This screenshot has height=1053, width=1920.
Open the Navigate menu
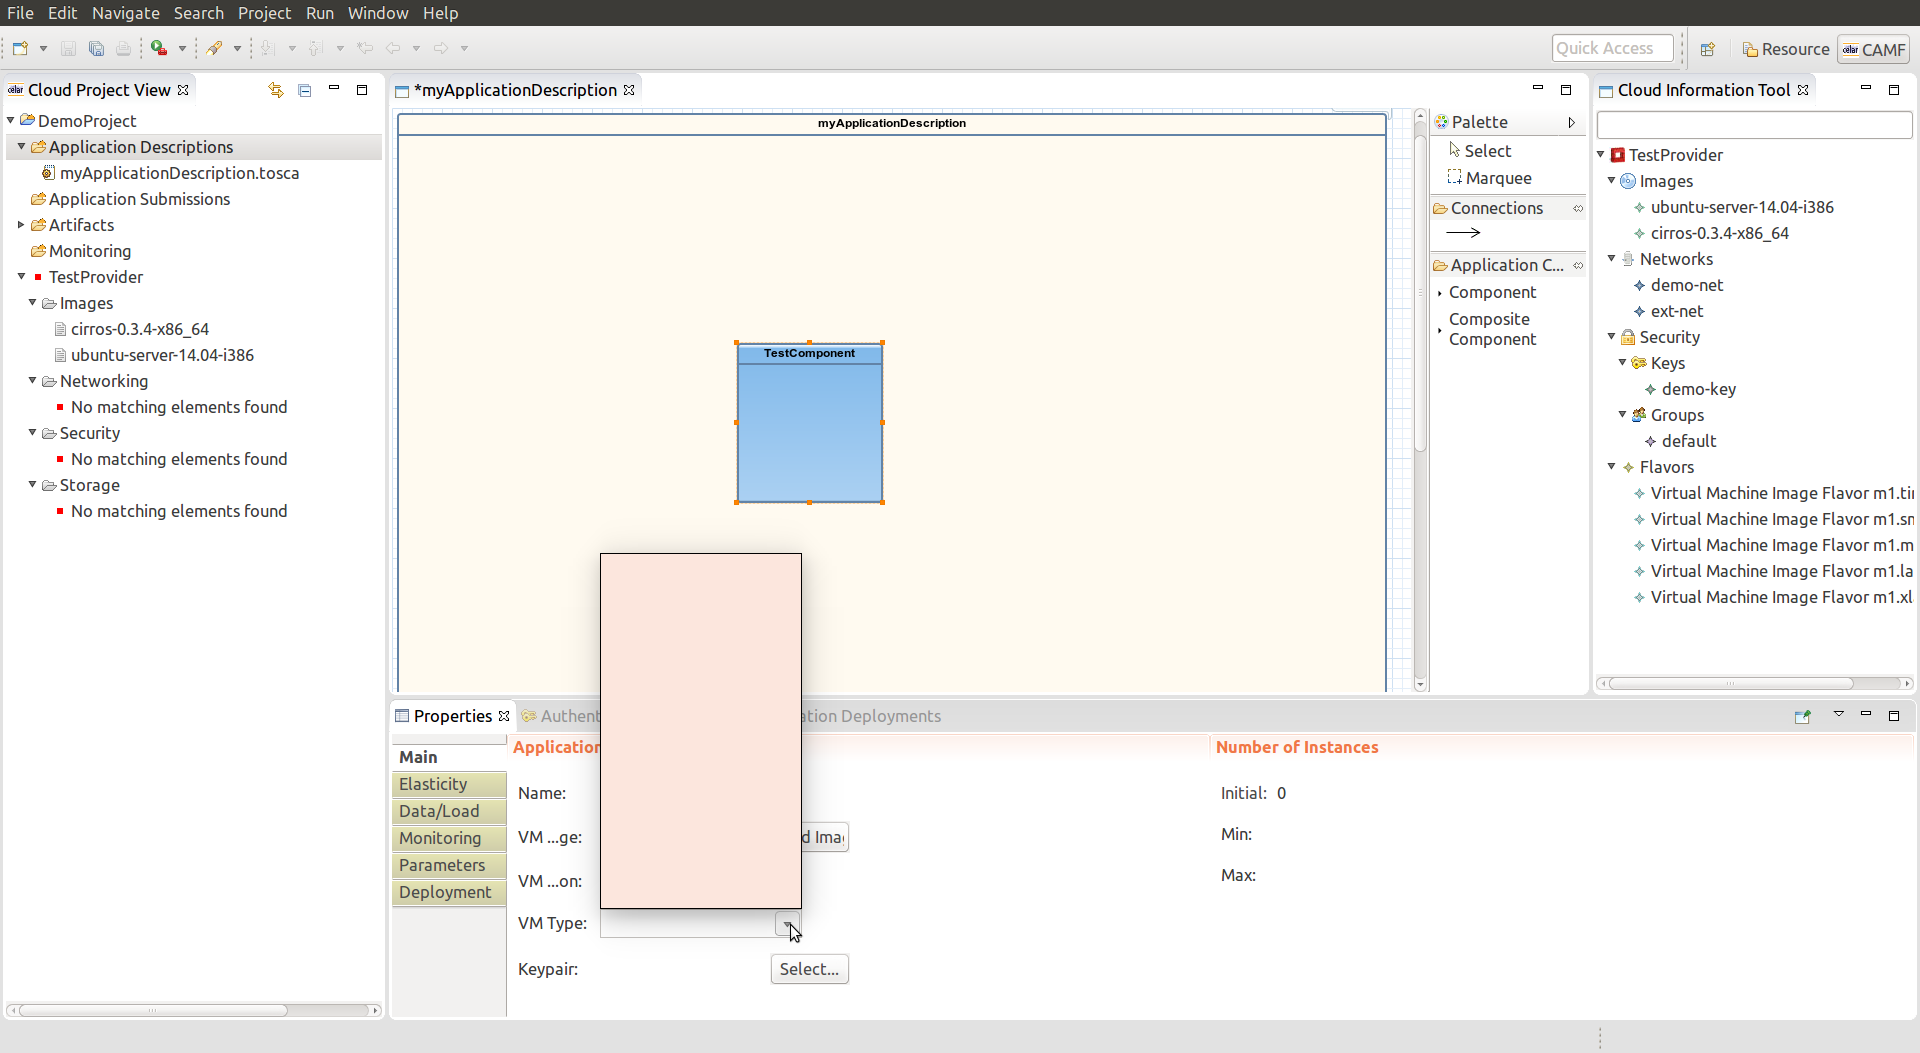[x=125, y=13]
